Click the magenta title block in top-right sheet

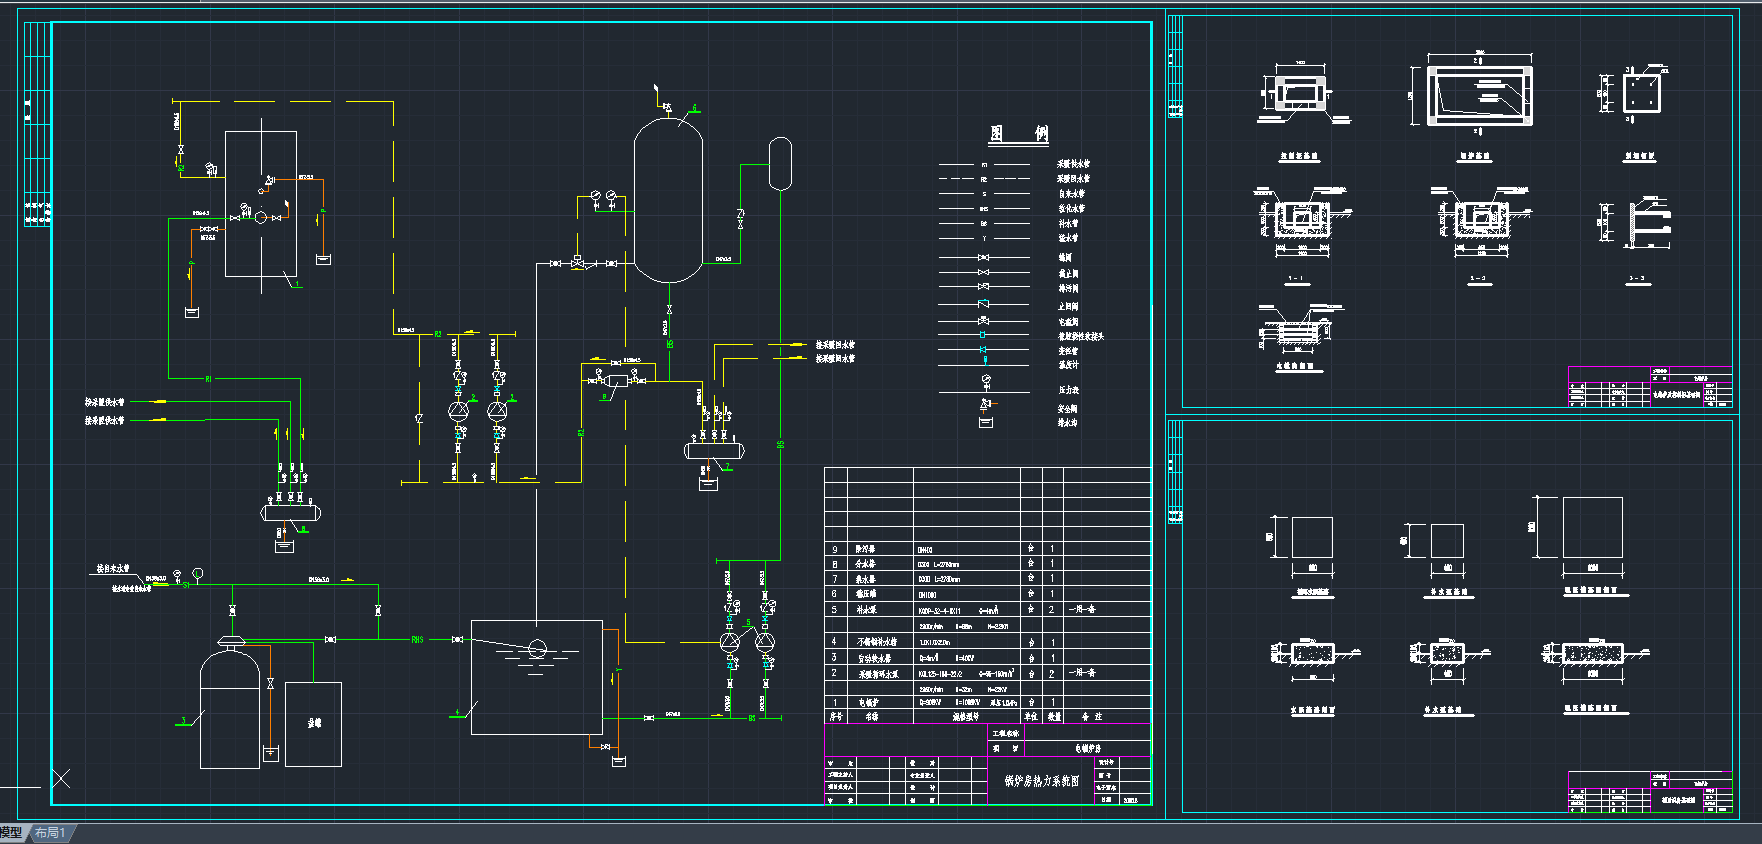coord(1649,387)
